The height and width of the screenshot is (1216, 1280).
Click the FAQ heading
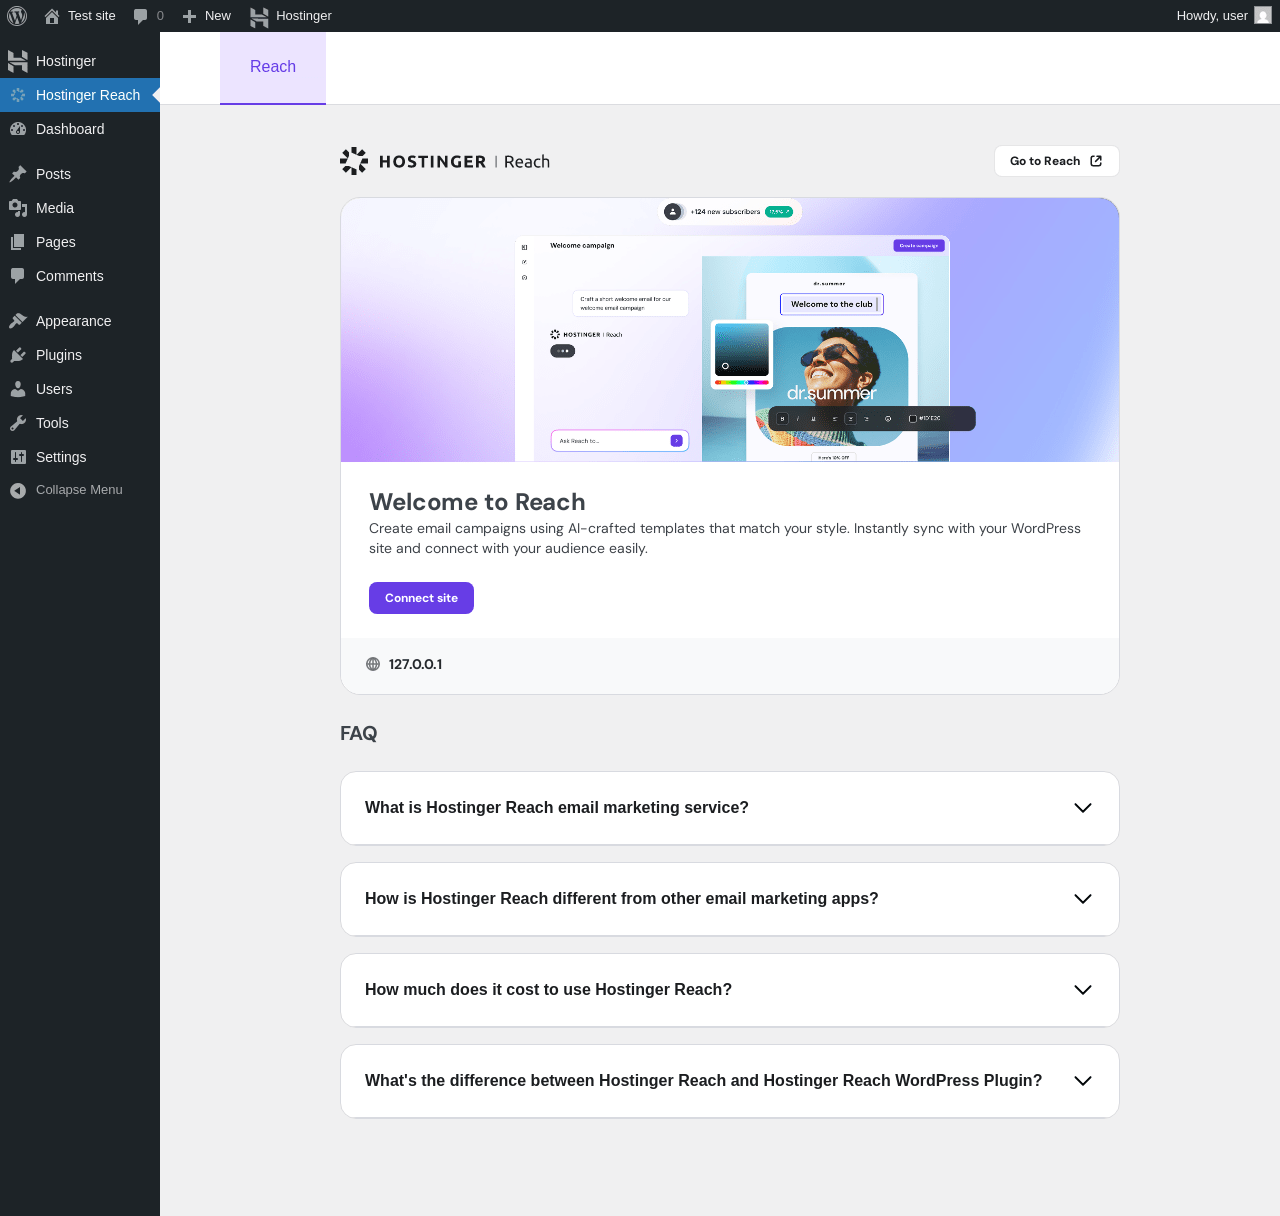359,733
